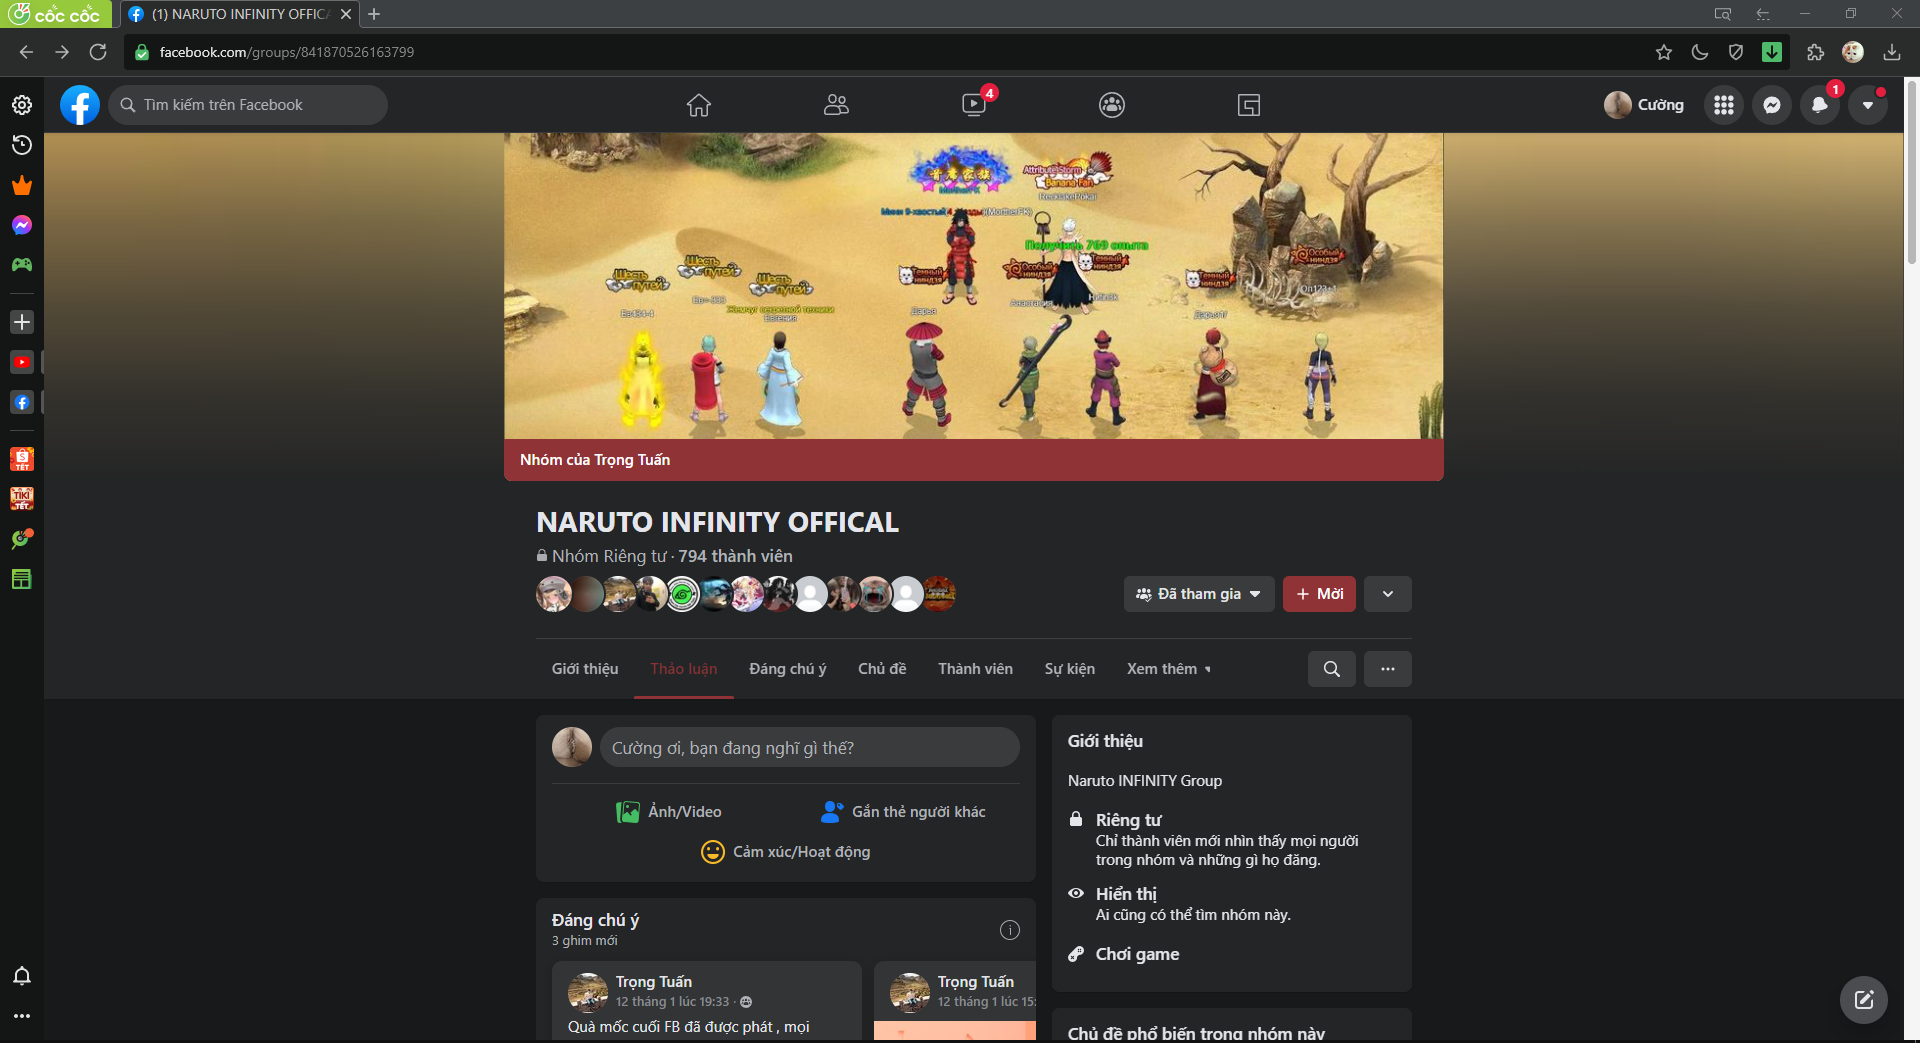Go back to previous page
This screenshot has height=1043, width=1920.
tap(27, 52)
